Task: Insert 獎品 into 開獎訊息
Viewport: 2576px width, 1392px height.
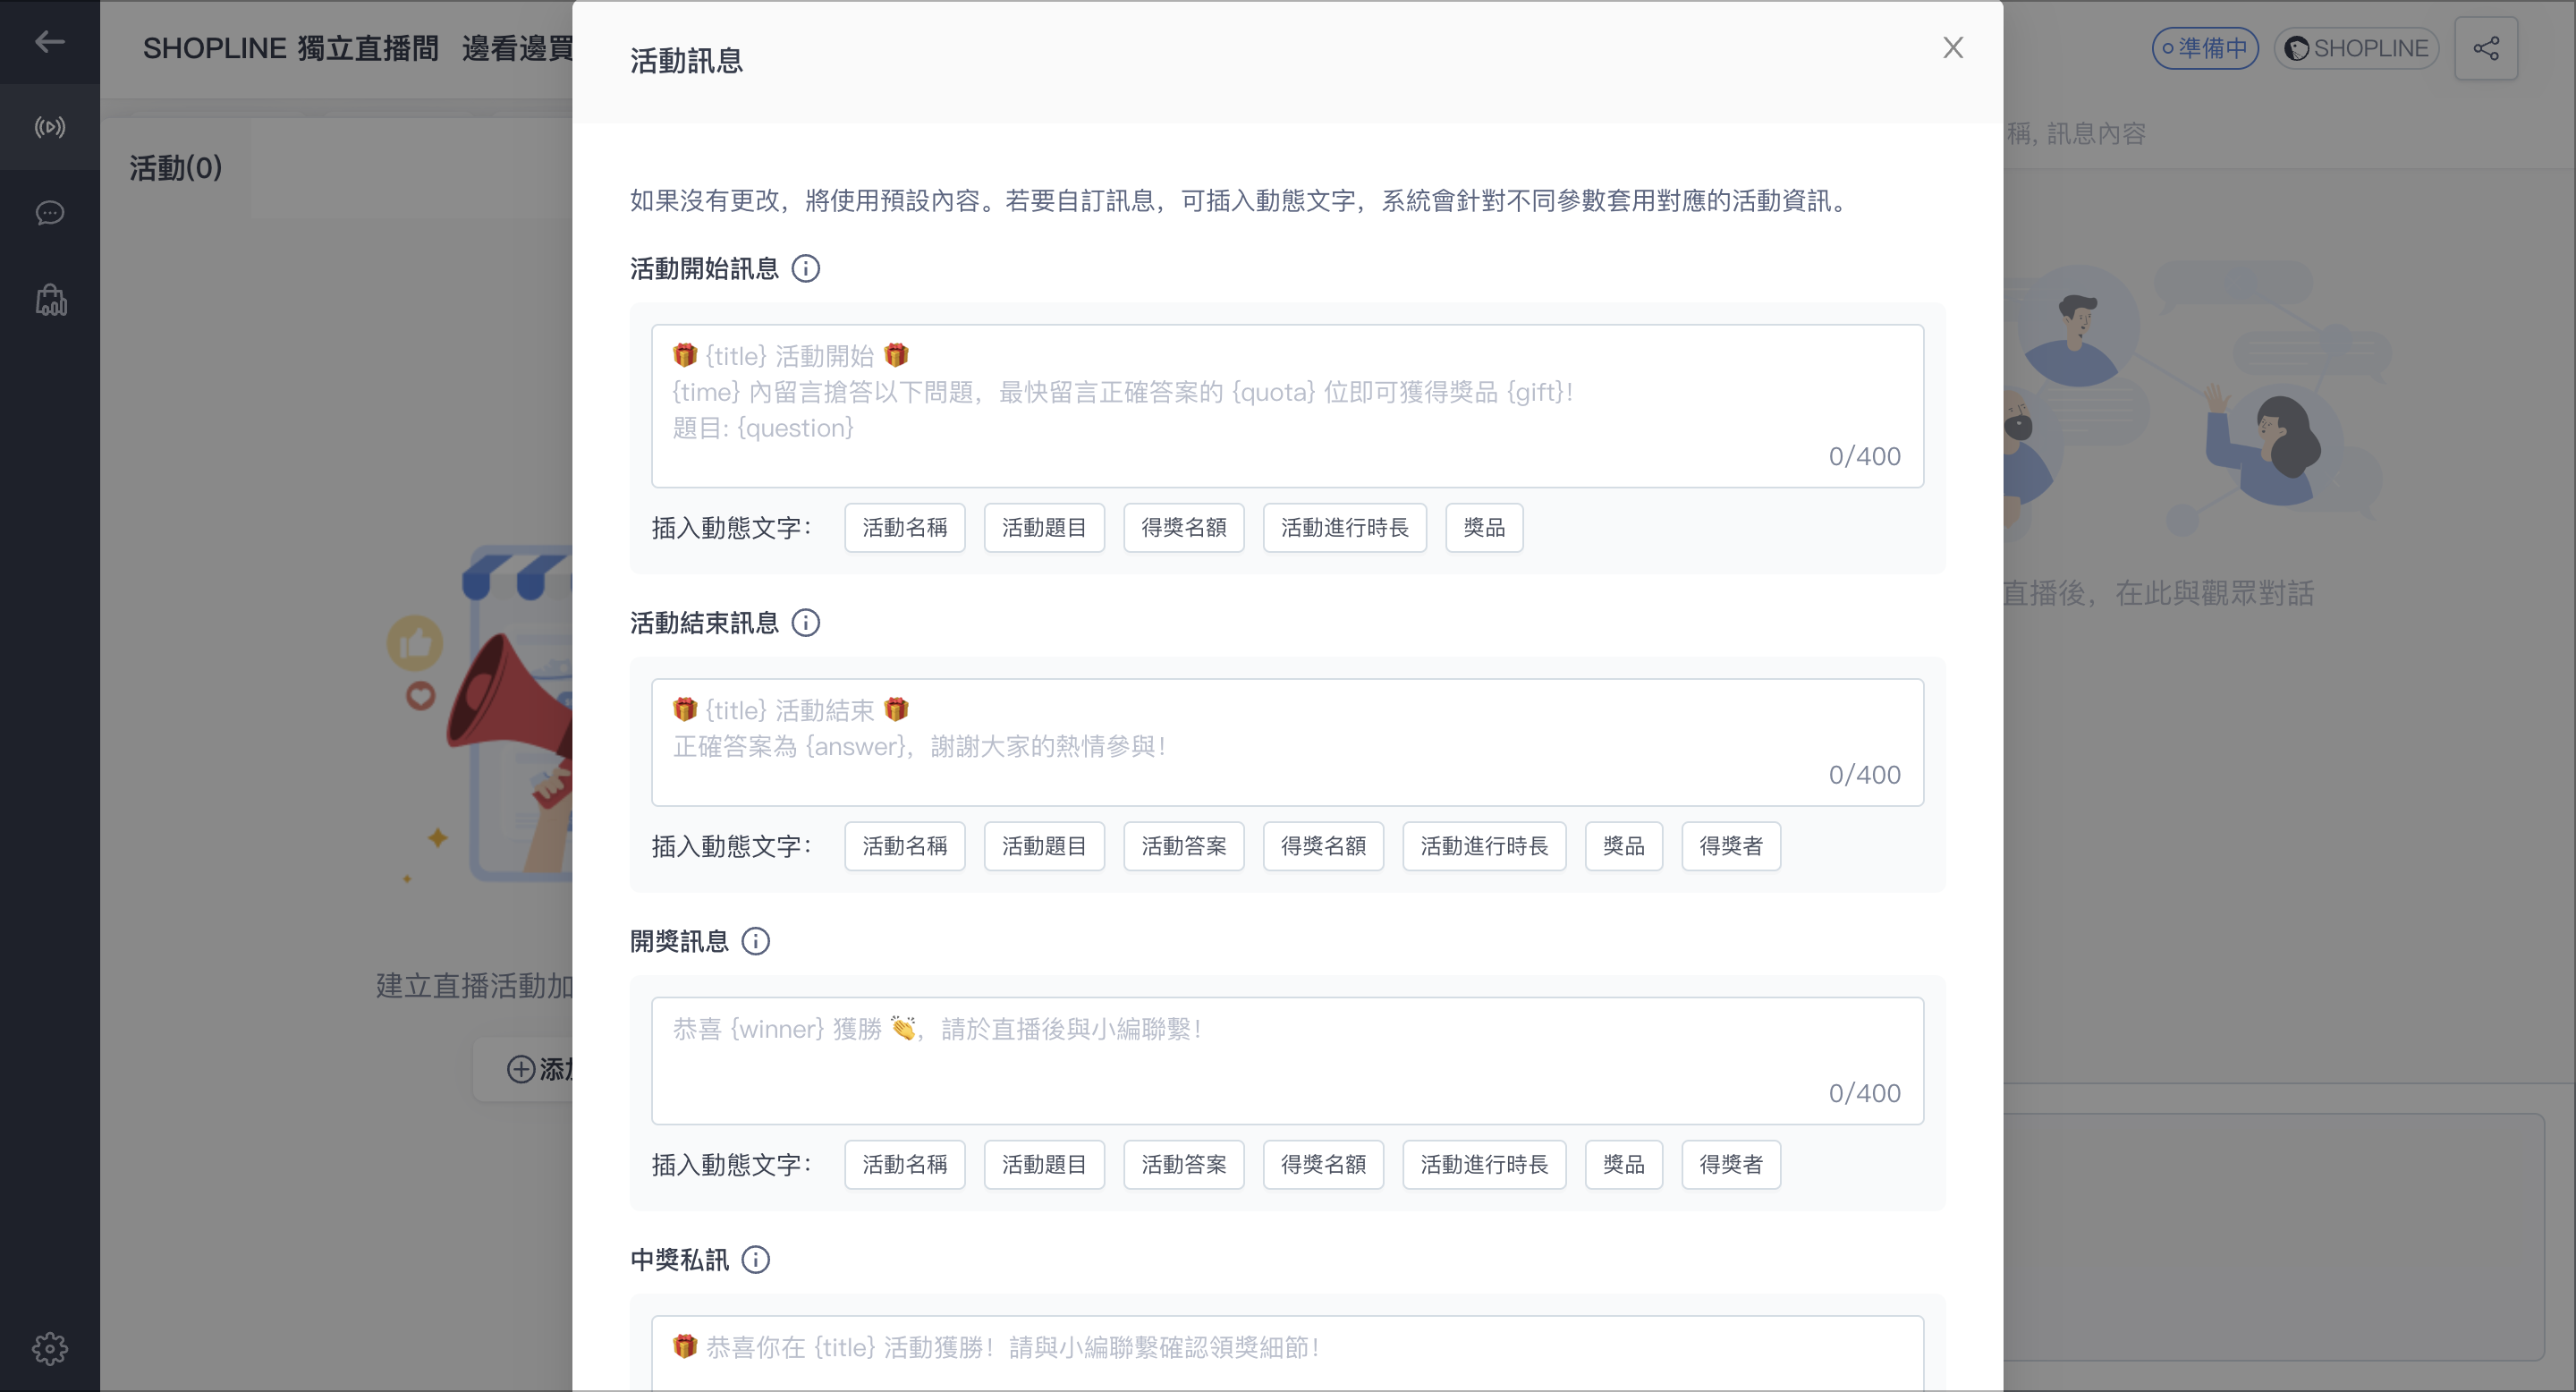Action: click(1623, 1164)
